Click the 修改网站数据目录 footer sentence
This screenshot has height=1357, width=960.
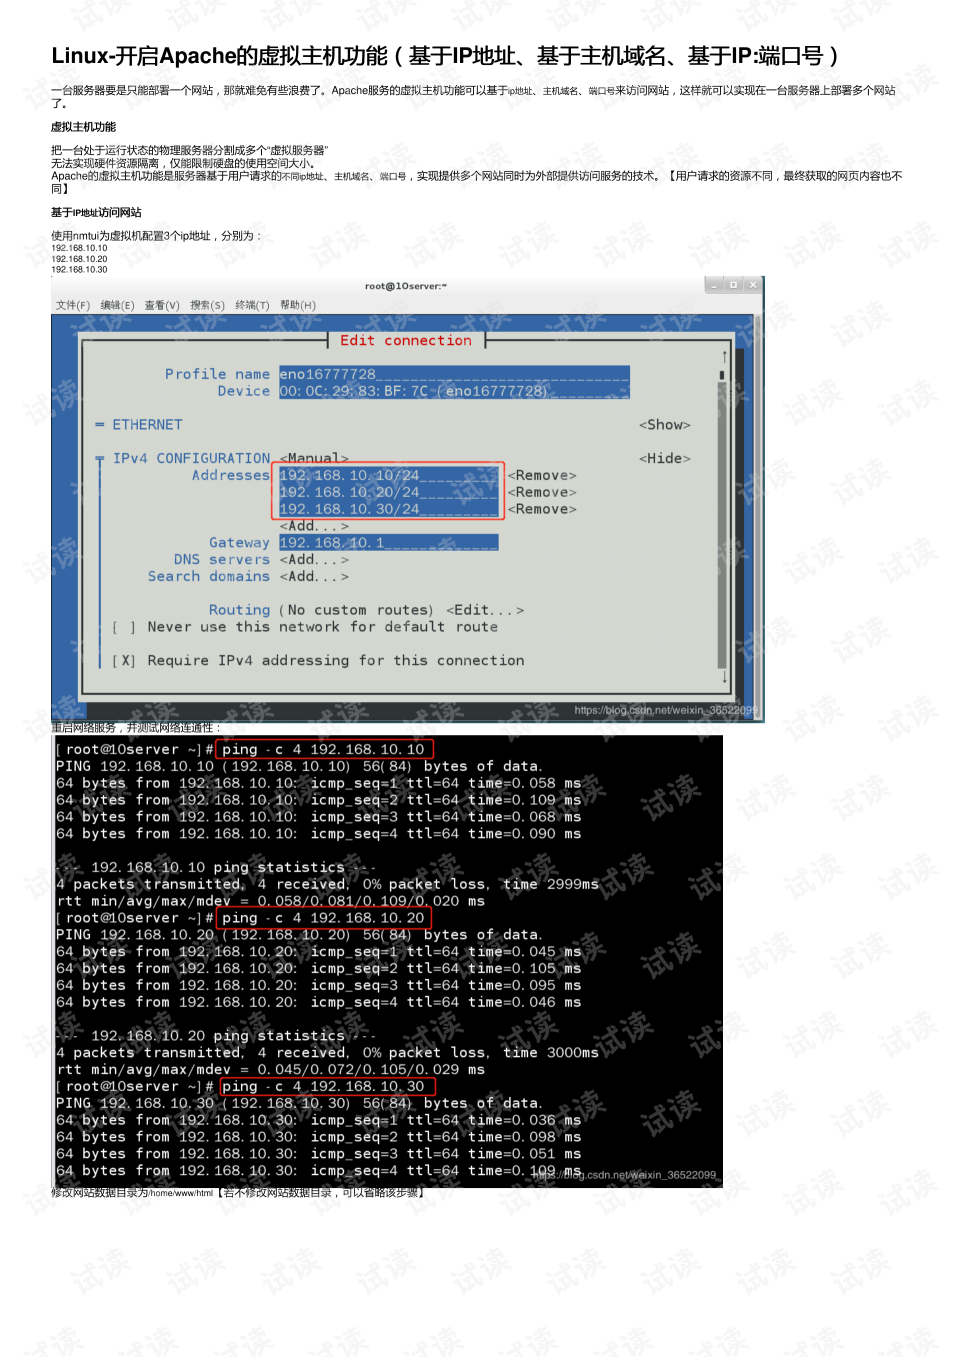pos(239,1192)
